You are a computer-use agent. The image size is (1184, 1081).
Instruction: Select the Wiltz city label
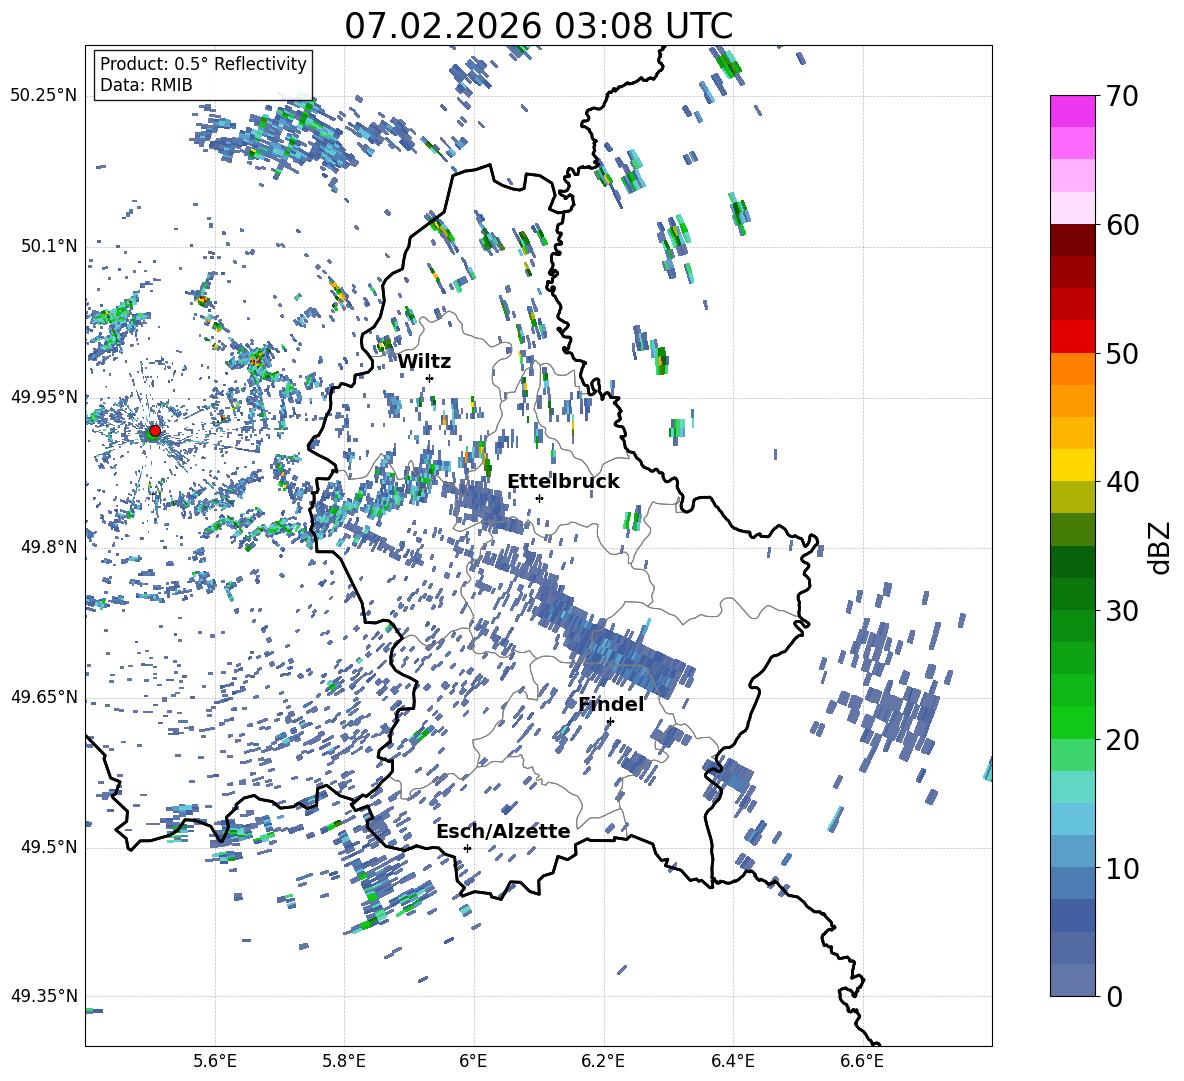[x=424, y=361]
